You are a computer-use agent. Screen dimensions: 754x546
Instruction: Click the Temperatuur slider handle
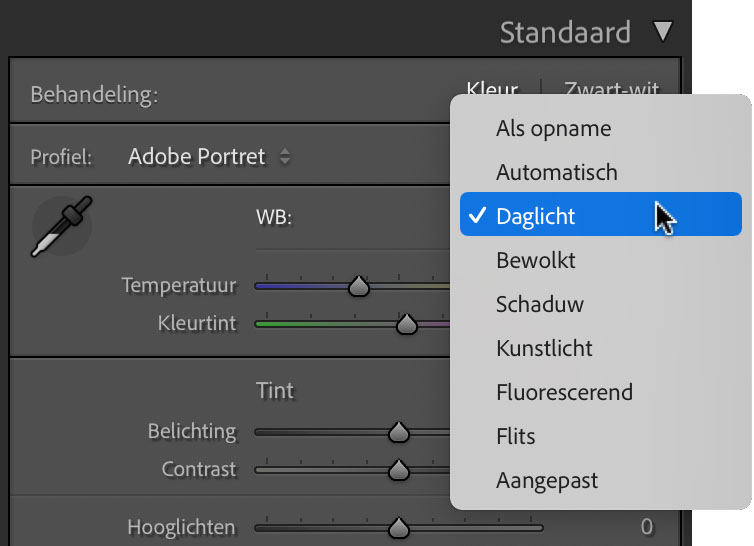pos(359,286)
